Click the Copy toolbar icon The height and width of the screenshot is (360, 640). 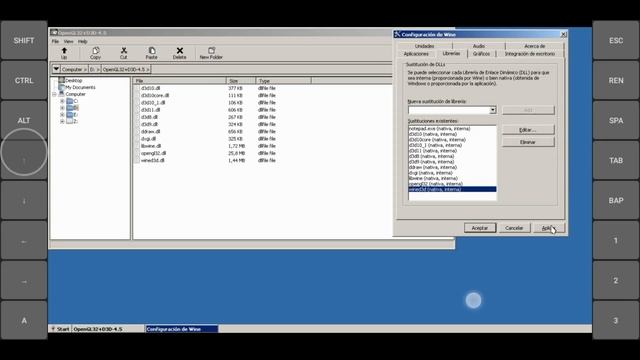tap(96, 53)
